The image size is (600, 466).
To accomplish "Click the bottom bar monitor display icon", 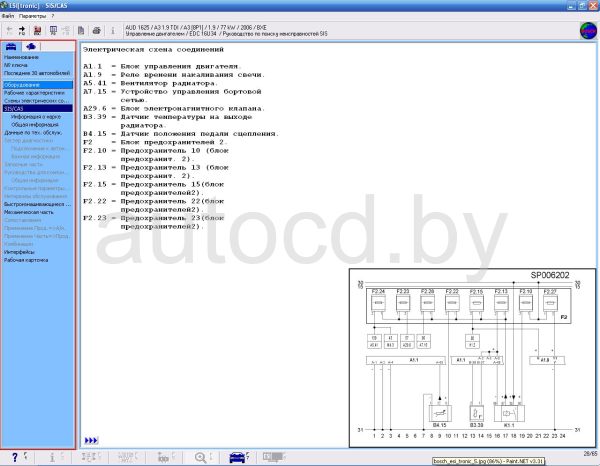I will click(x=274, y=457).
